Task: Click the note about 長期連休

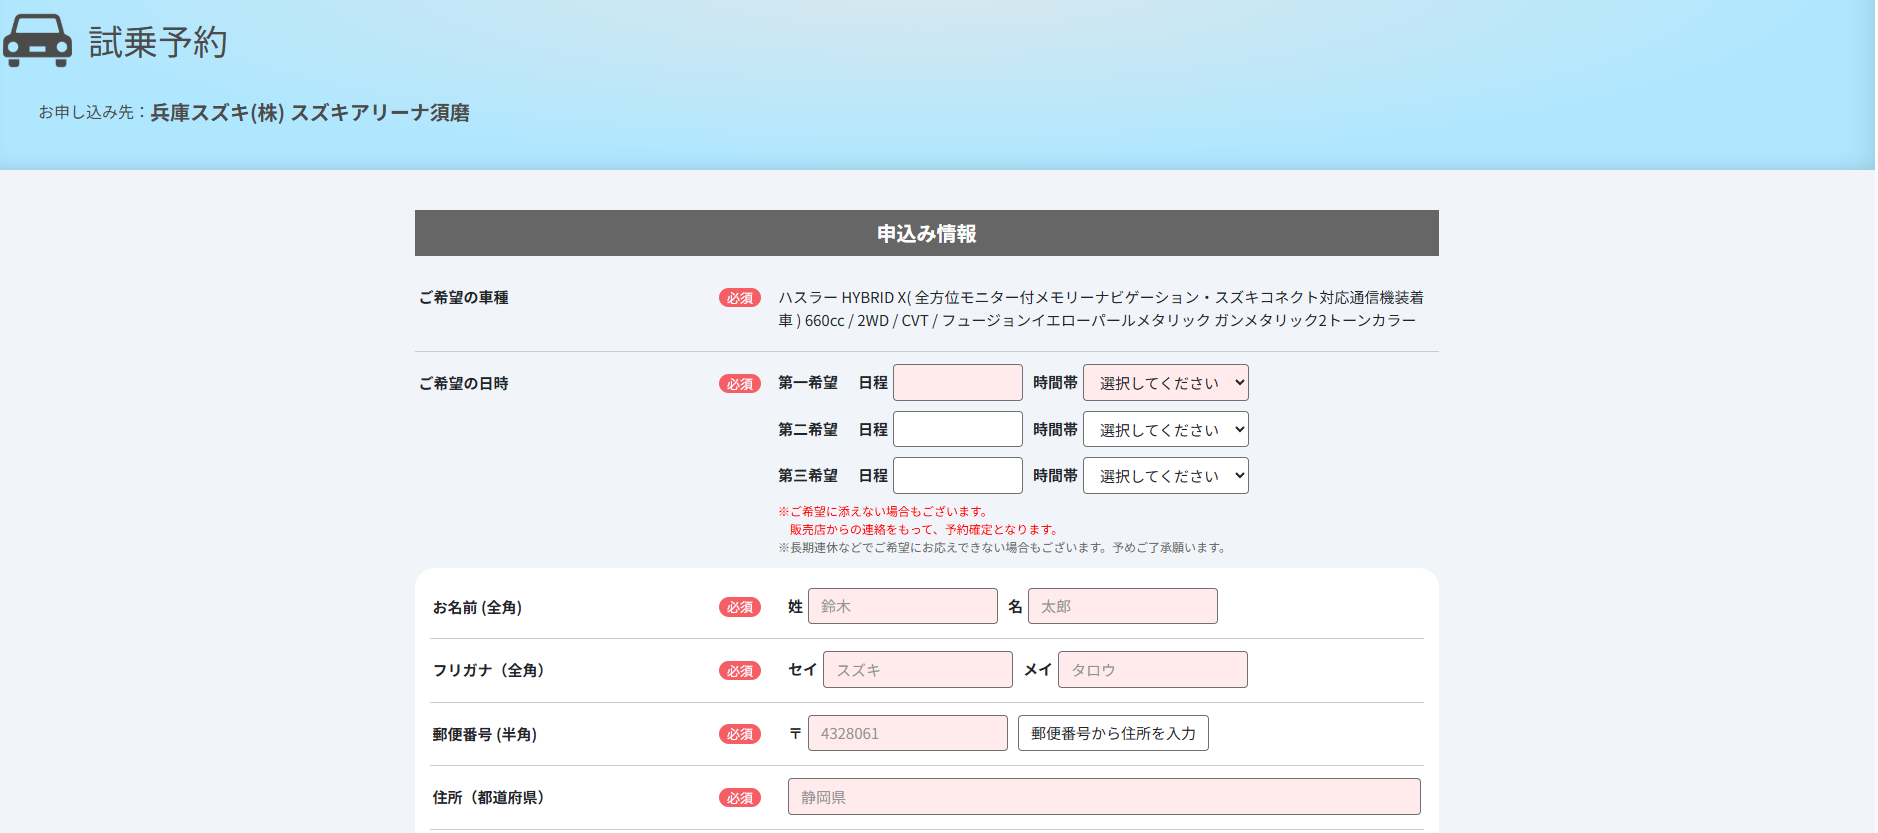Action: pyautogui.click(x=1003, y=548)
